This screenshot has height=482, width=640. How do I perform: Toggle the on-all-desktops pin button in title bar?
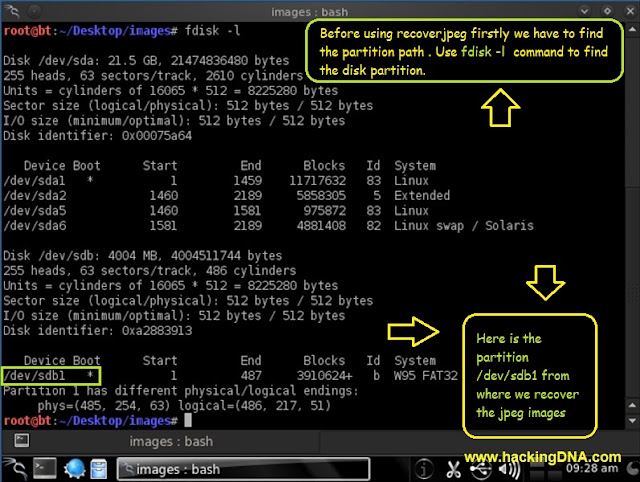tap(35, 11)
